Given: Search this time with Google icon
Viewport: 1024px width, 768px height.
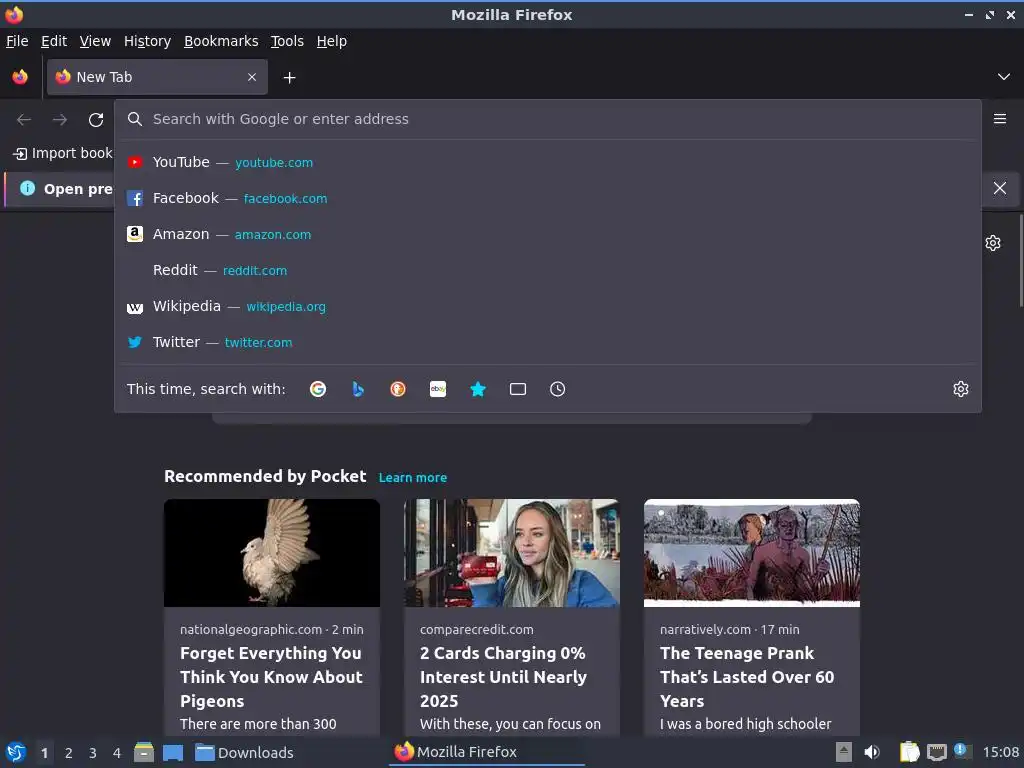Looking at the screenshot, I should click(318, 389).
